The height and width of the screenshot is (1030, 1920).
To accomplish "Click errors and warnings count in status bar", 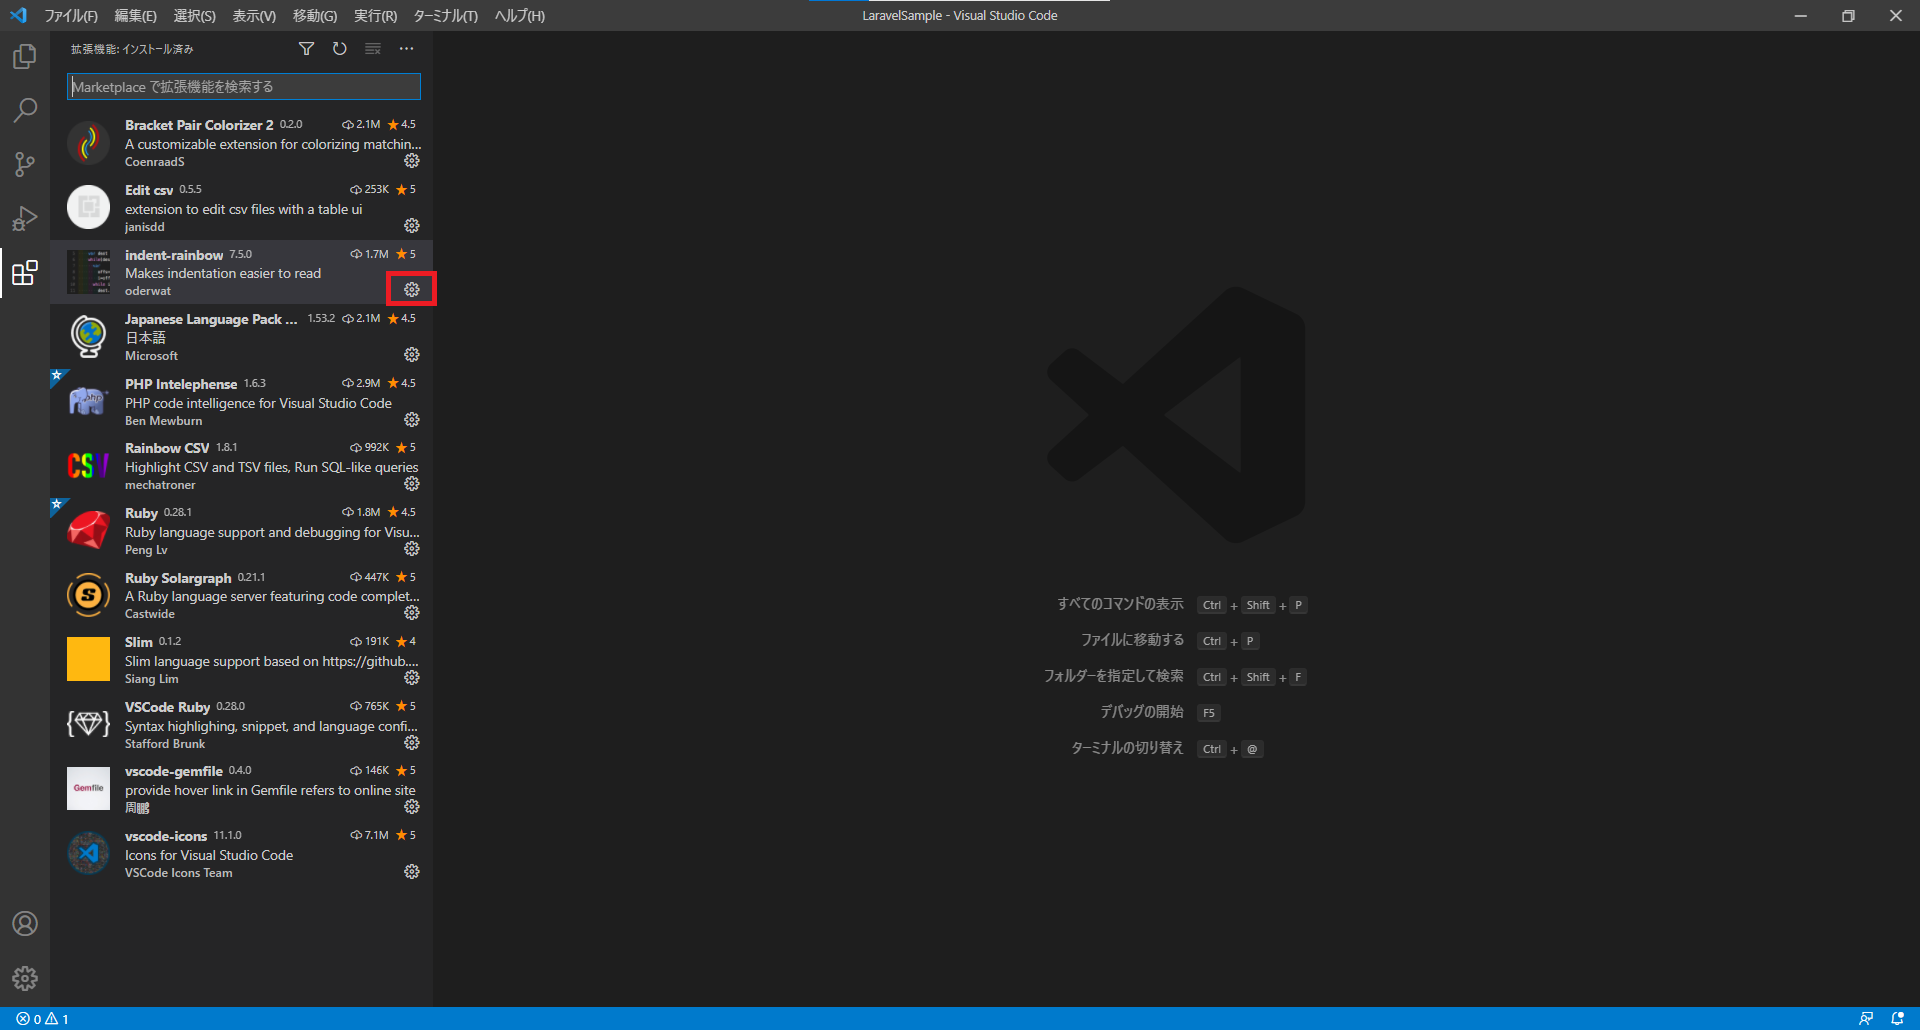I will [42, 1019].
